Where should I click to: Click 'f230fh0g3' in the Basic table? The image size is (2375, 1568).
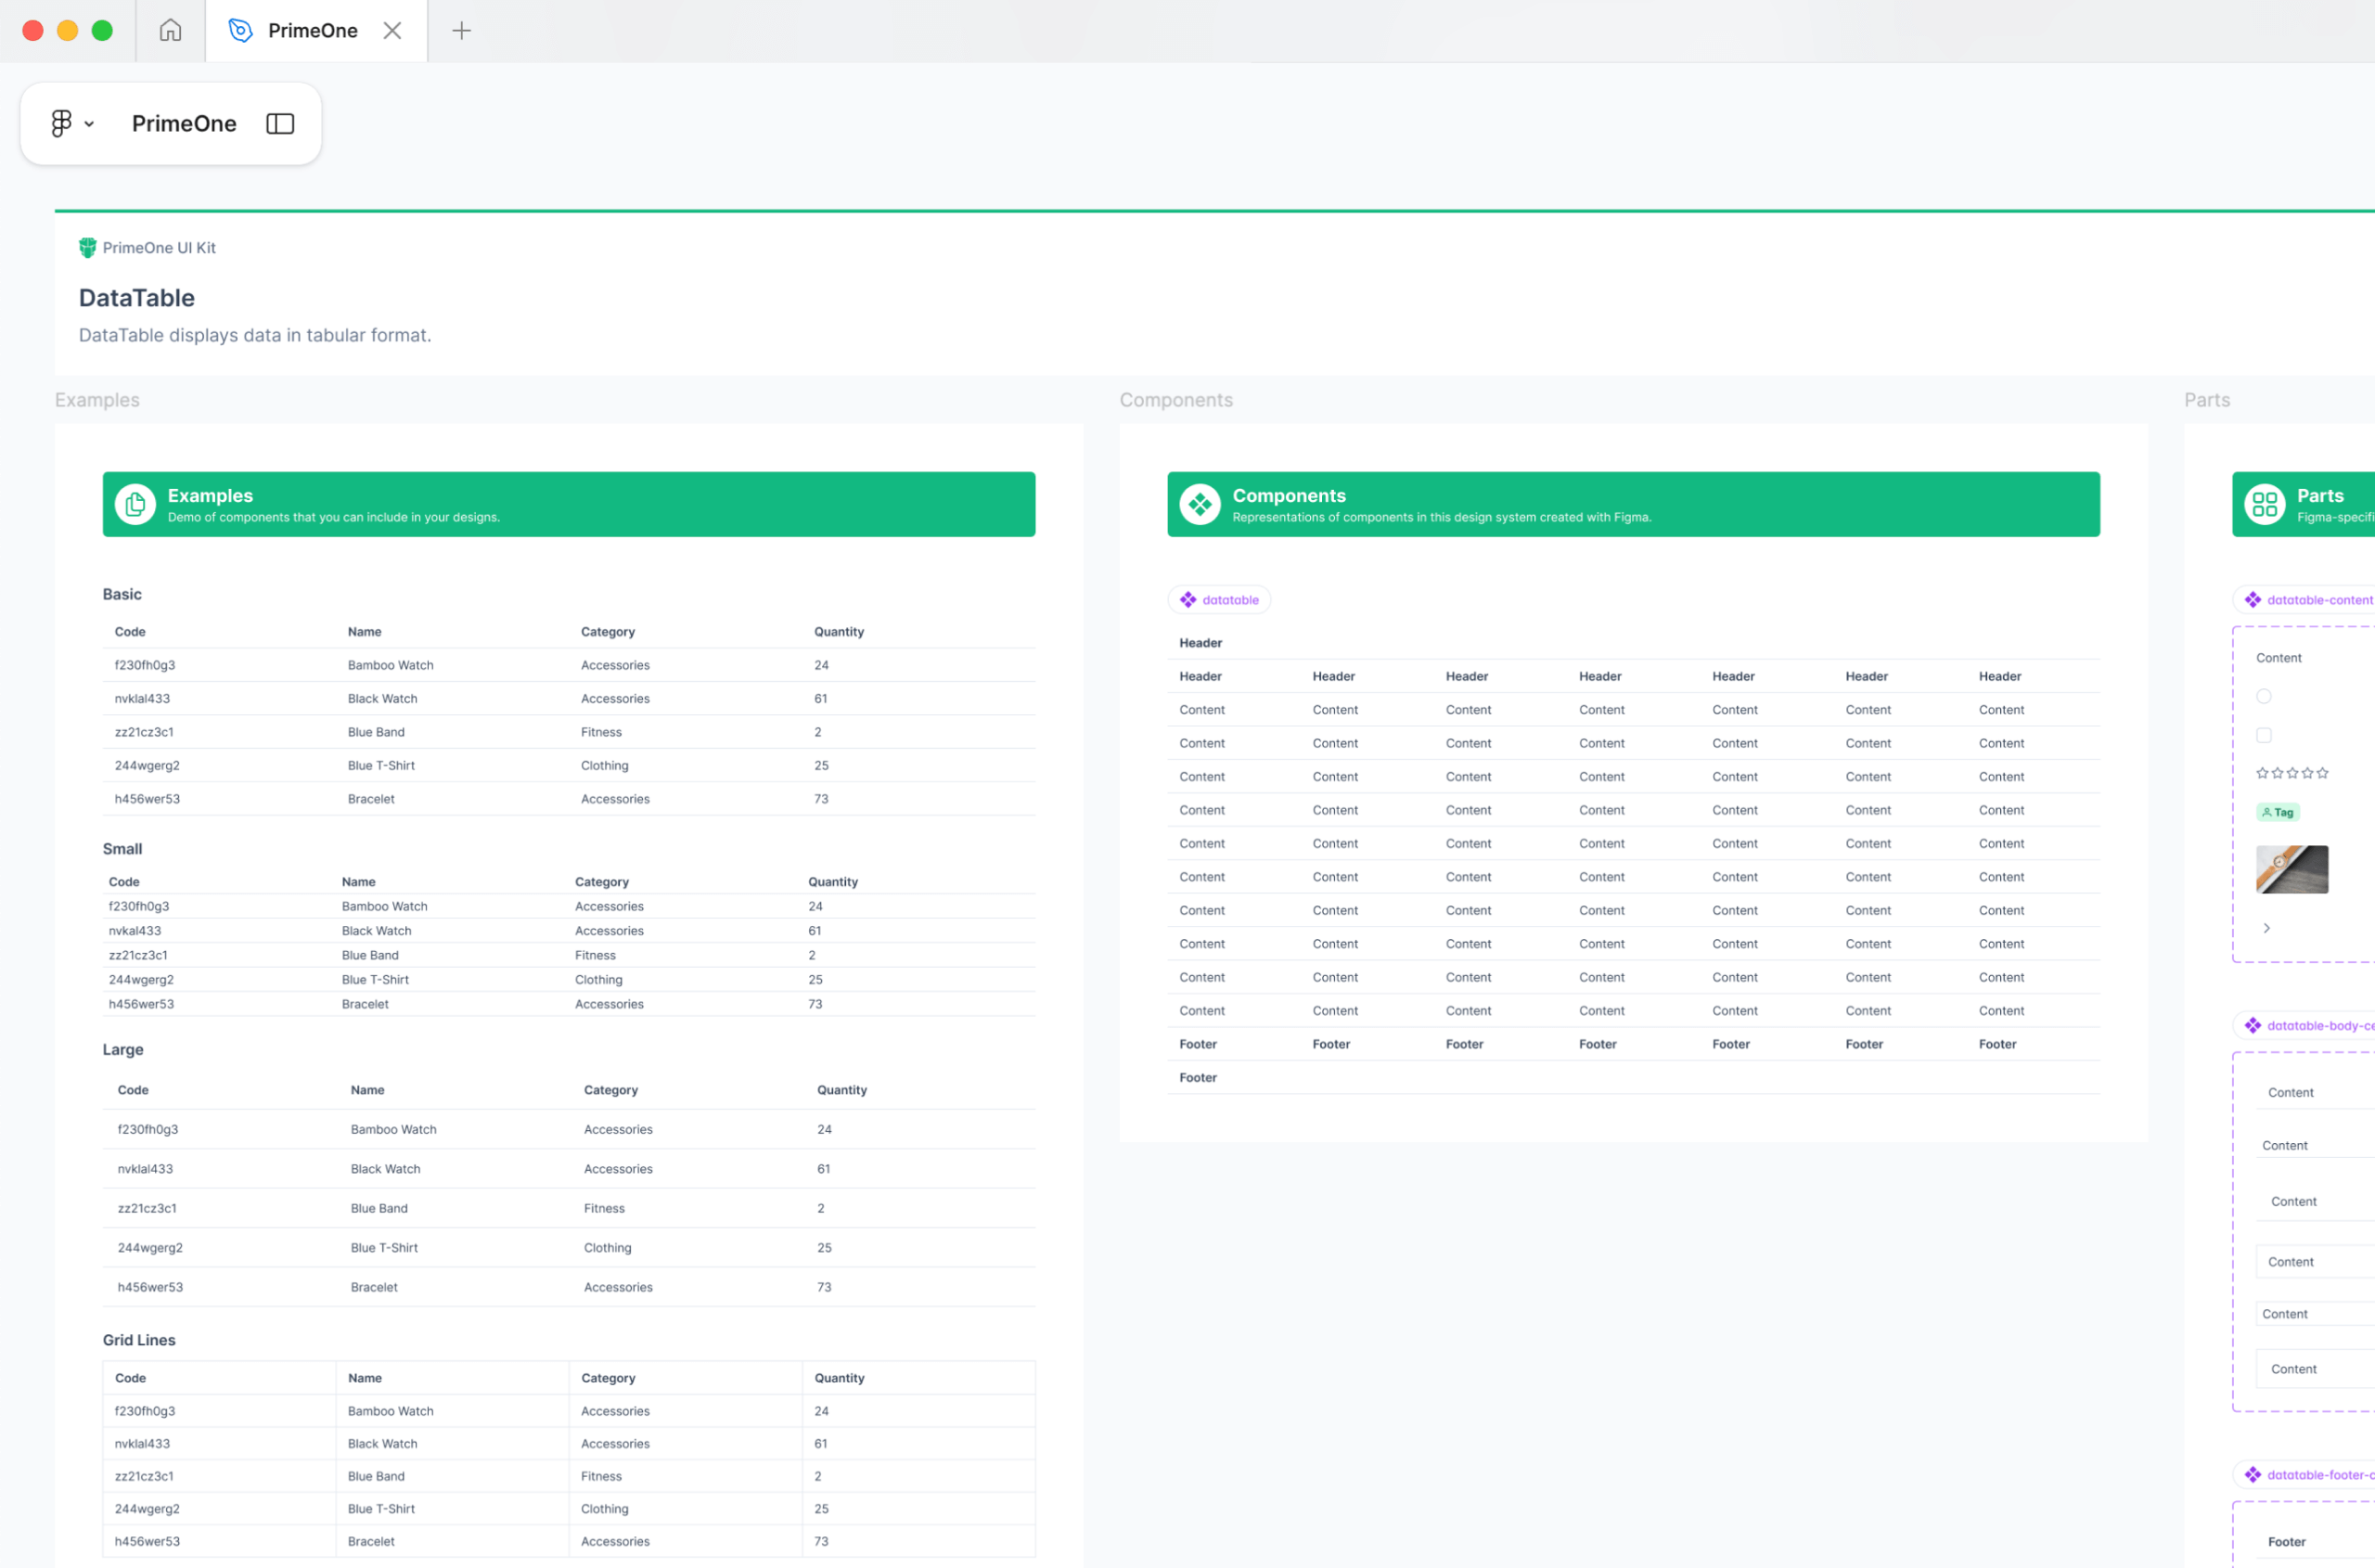coord(145,665)
